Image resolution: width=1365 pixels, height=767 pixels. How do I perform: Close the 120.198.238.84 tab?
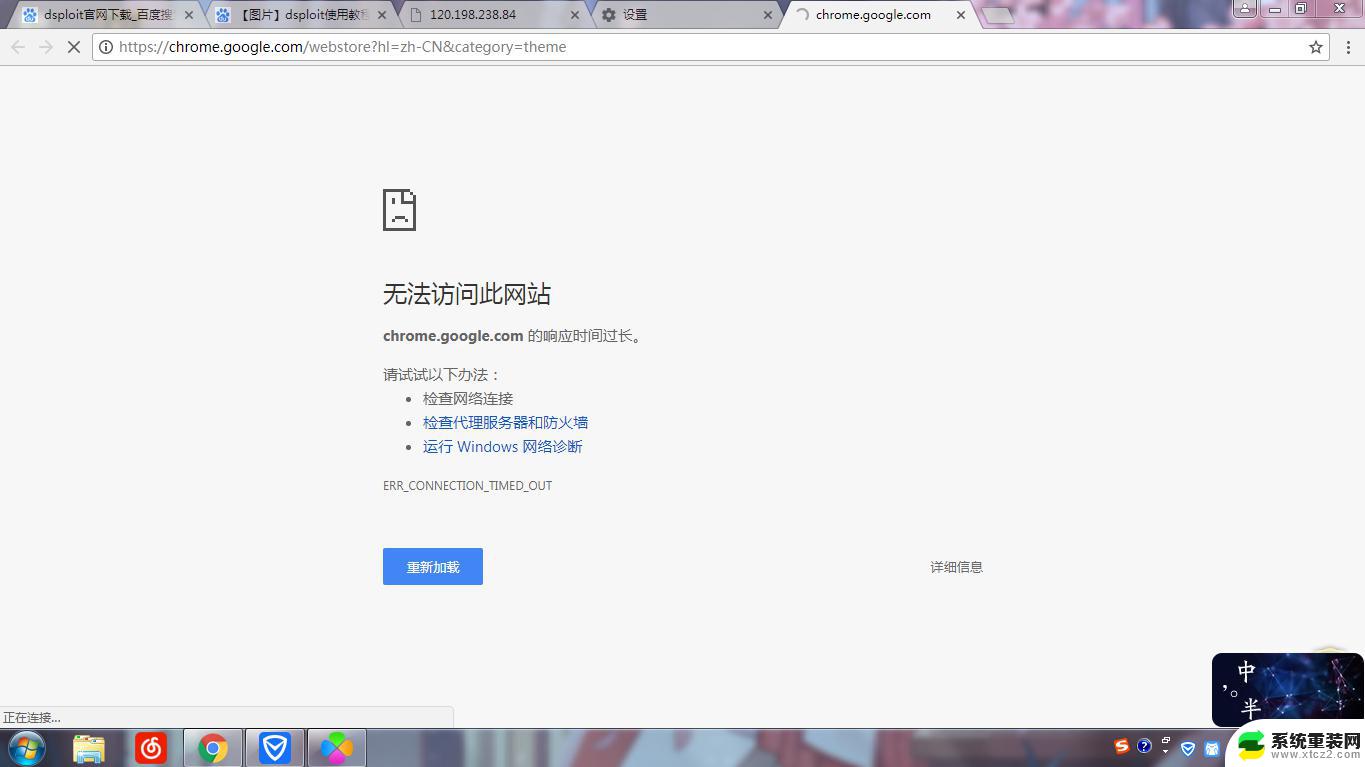(x=575, y=15)
